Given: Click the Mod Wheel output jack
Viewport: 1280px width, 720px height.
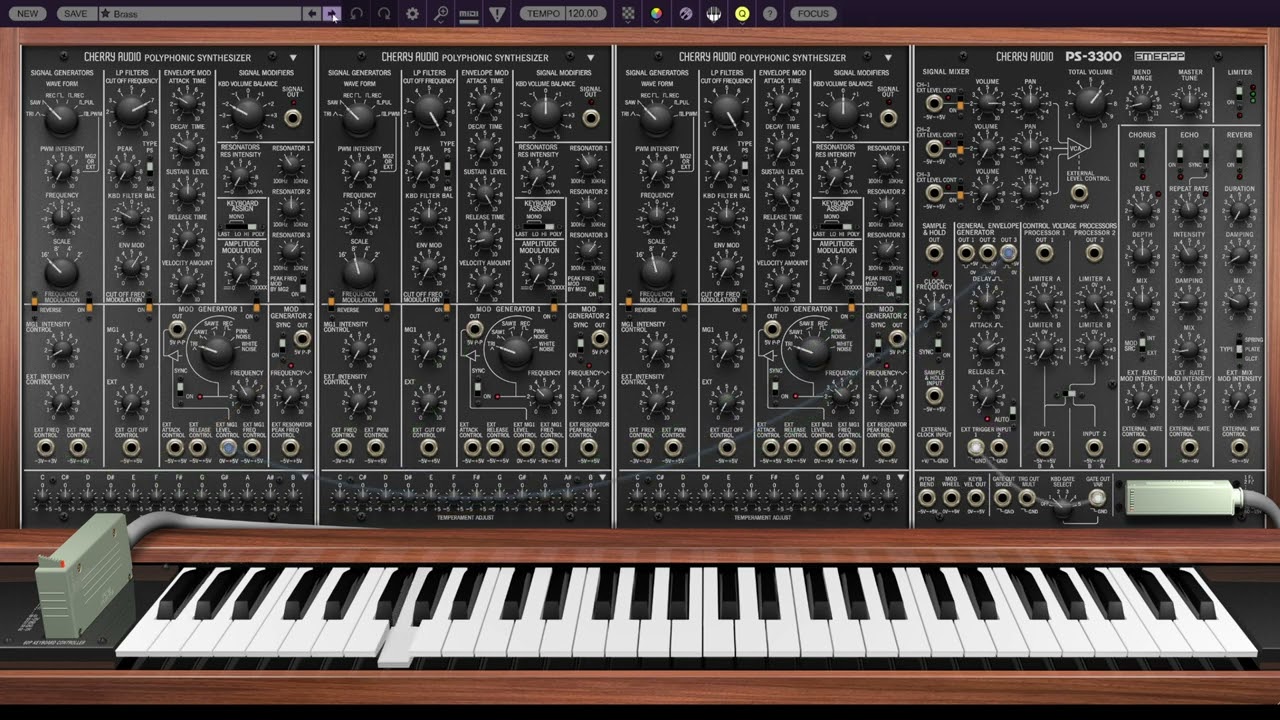Looking at the screenshot, I should coord(951,497).
